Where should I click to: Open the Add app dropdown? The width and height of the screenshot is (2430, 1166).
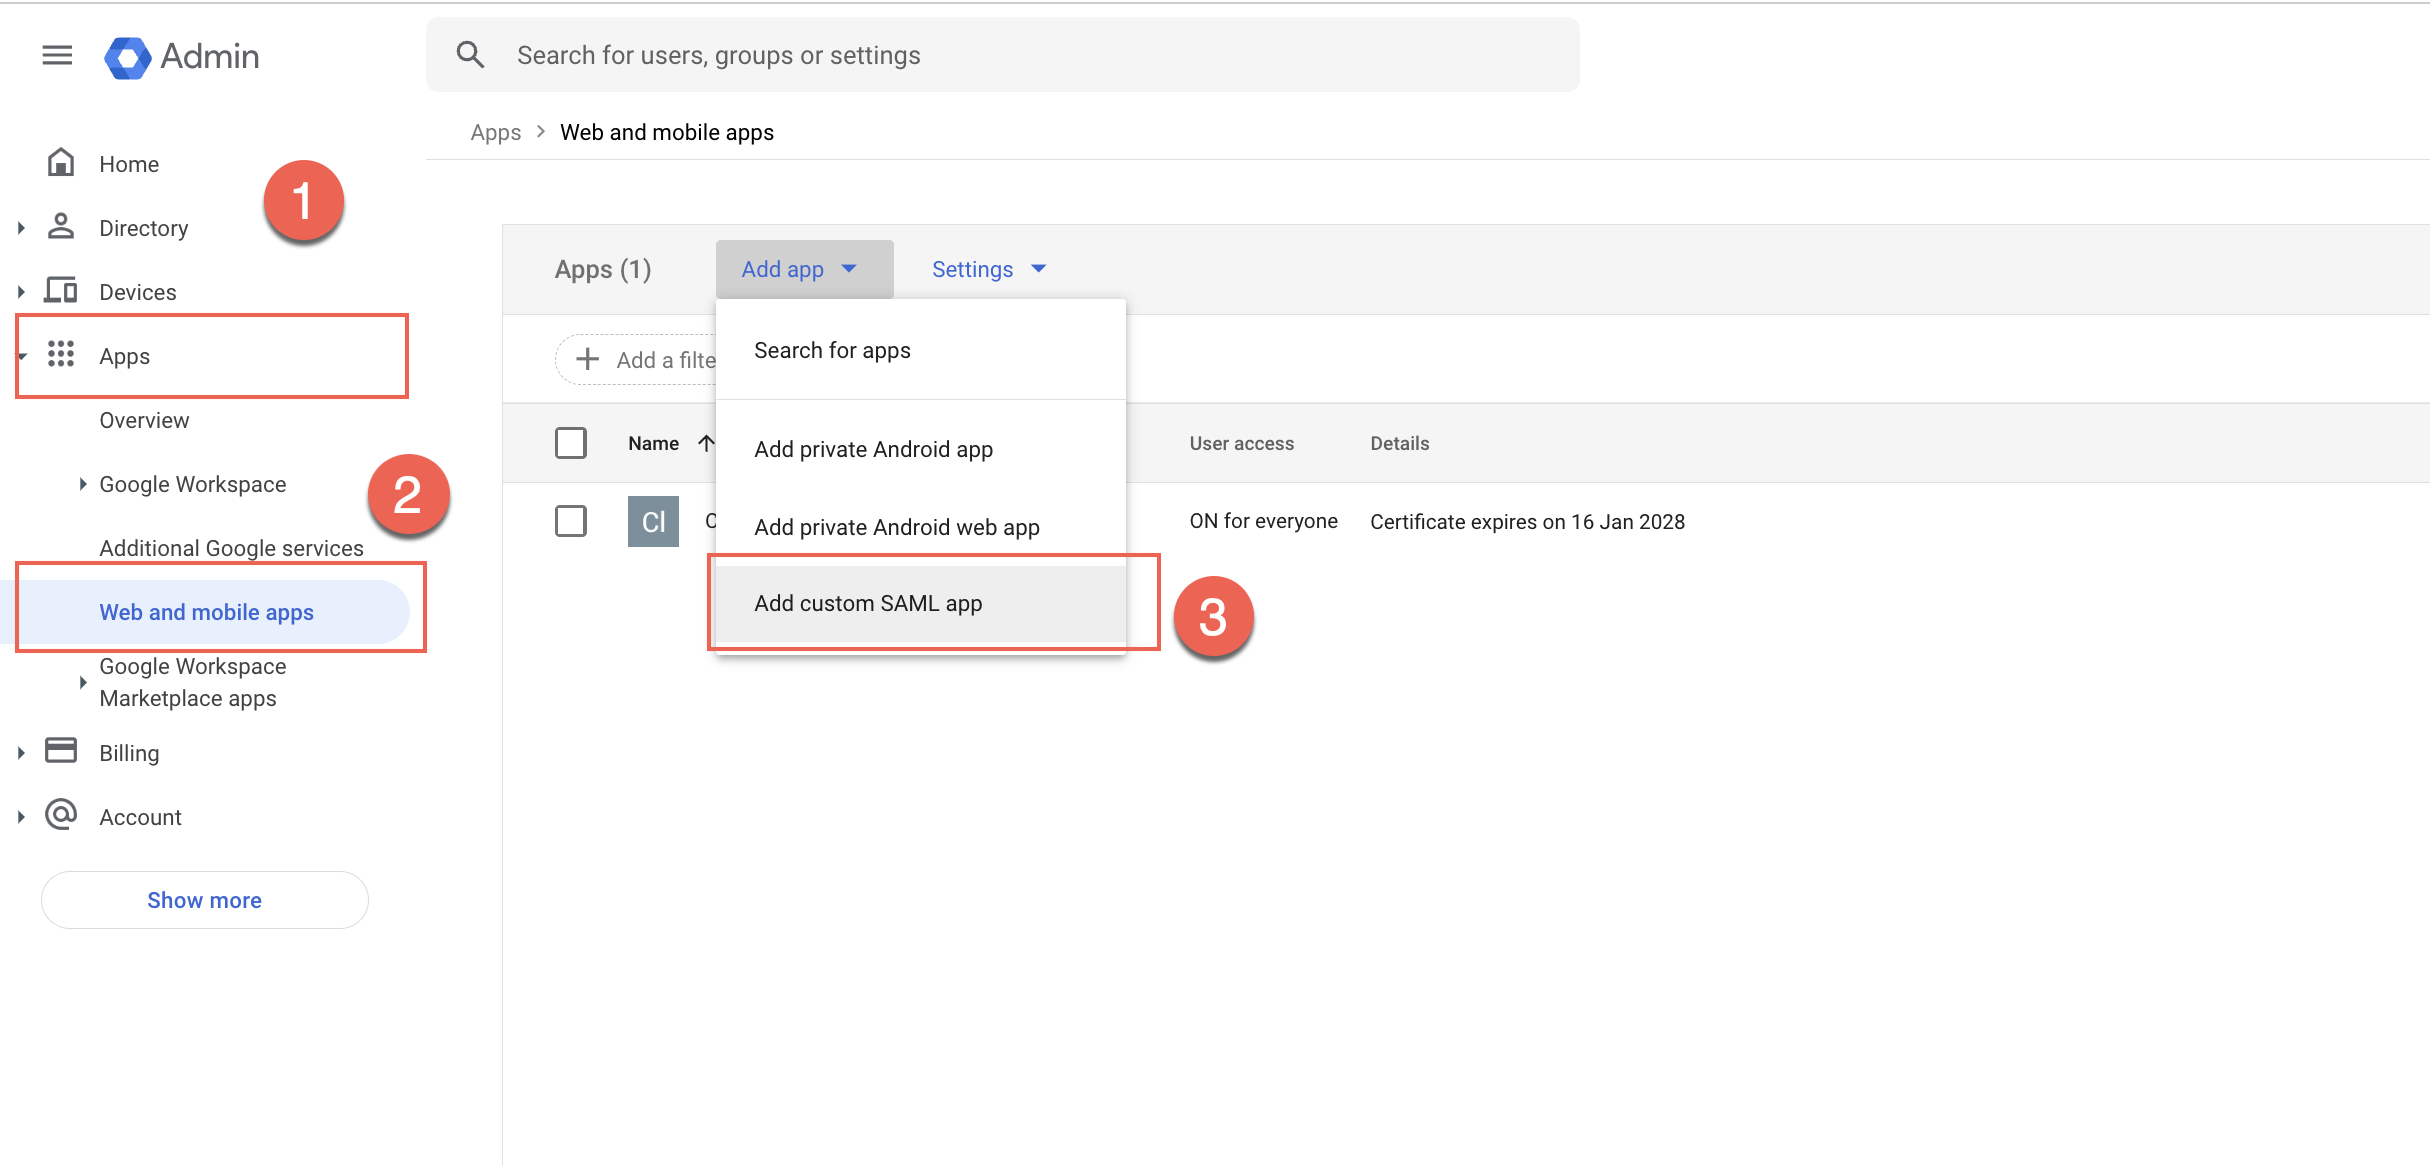804,269
